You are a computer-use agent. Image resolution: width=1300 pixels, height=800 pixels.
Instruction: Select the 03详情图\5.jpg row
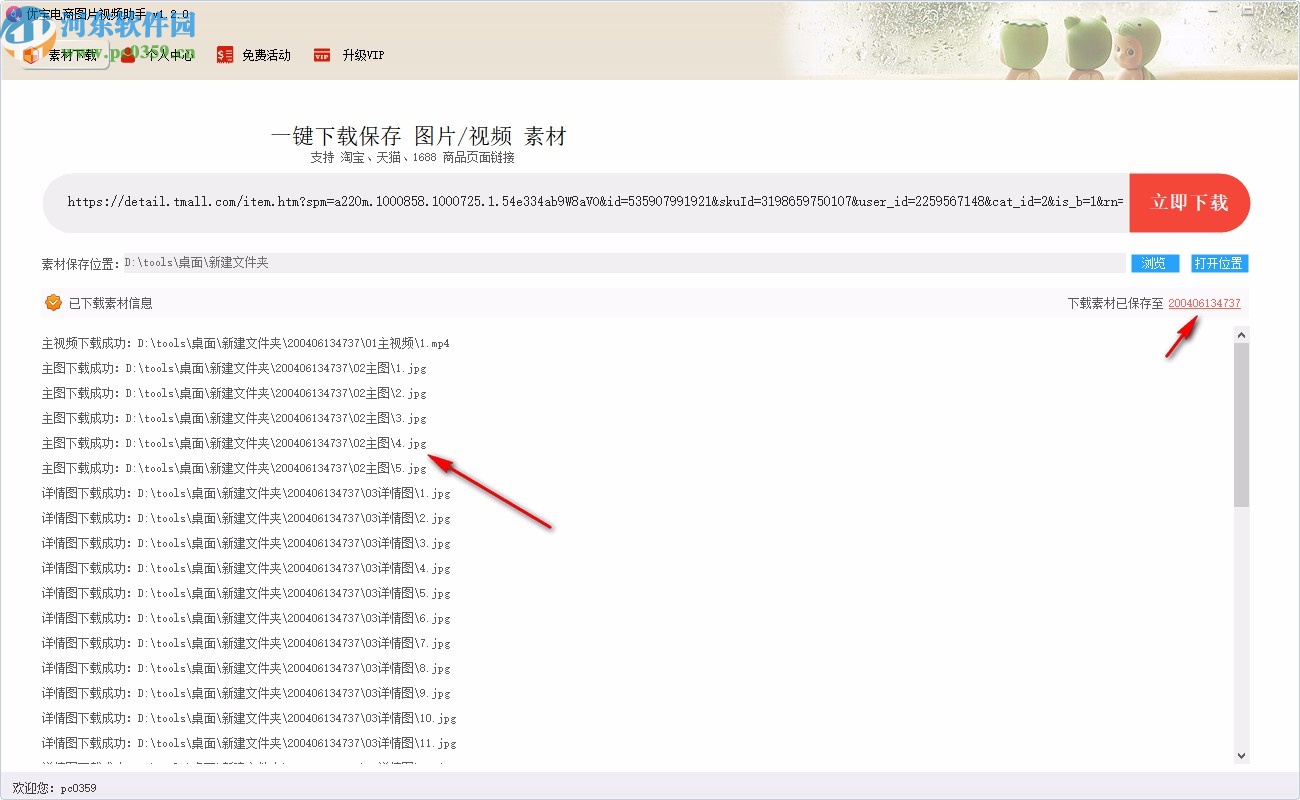(246, 594)
